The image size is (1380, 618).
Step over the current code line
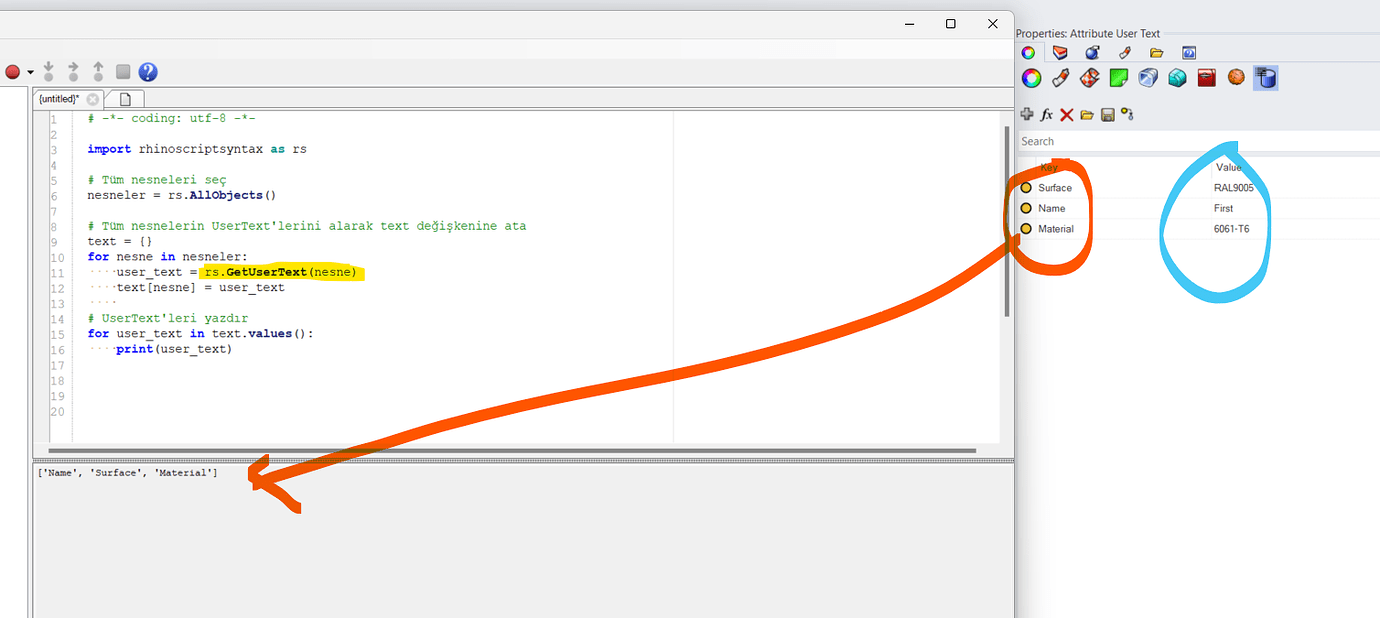[x=72, y=72]
